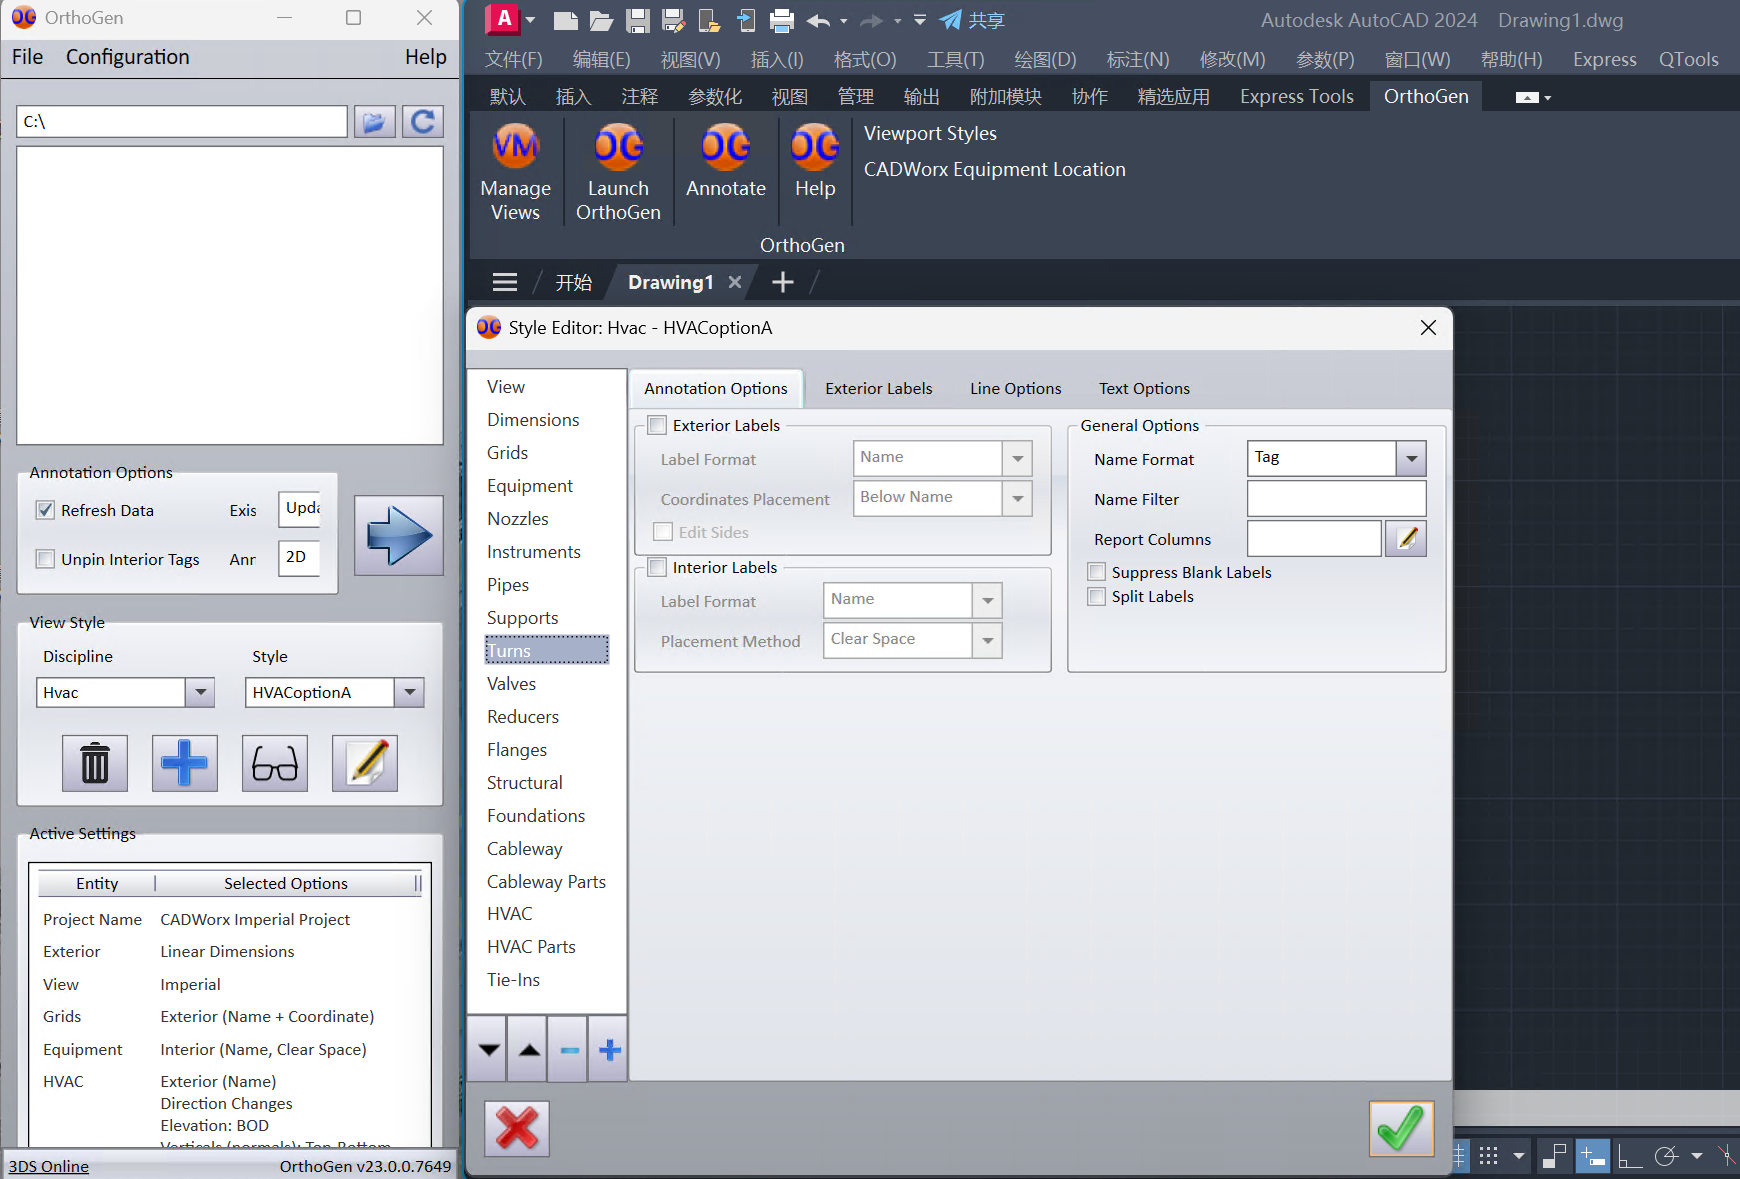This screenshot has height=1179, width=1740.
Task: Add a new drawing tab
Action: point(783,282)
